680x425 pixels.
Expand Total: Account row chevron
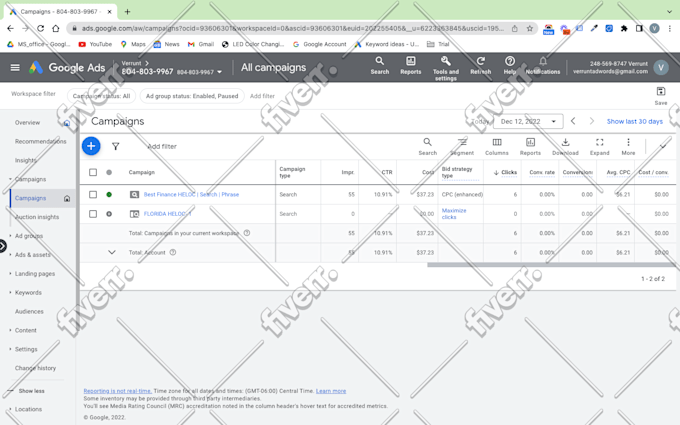pyautogui.click(x=111, y=252)
